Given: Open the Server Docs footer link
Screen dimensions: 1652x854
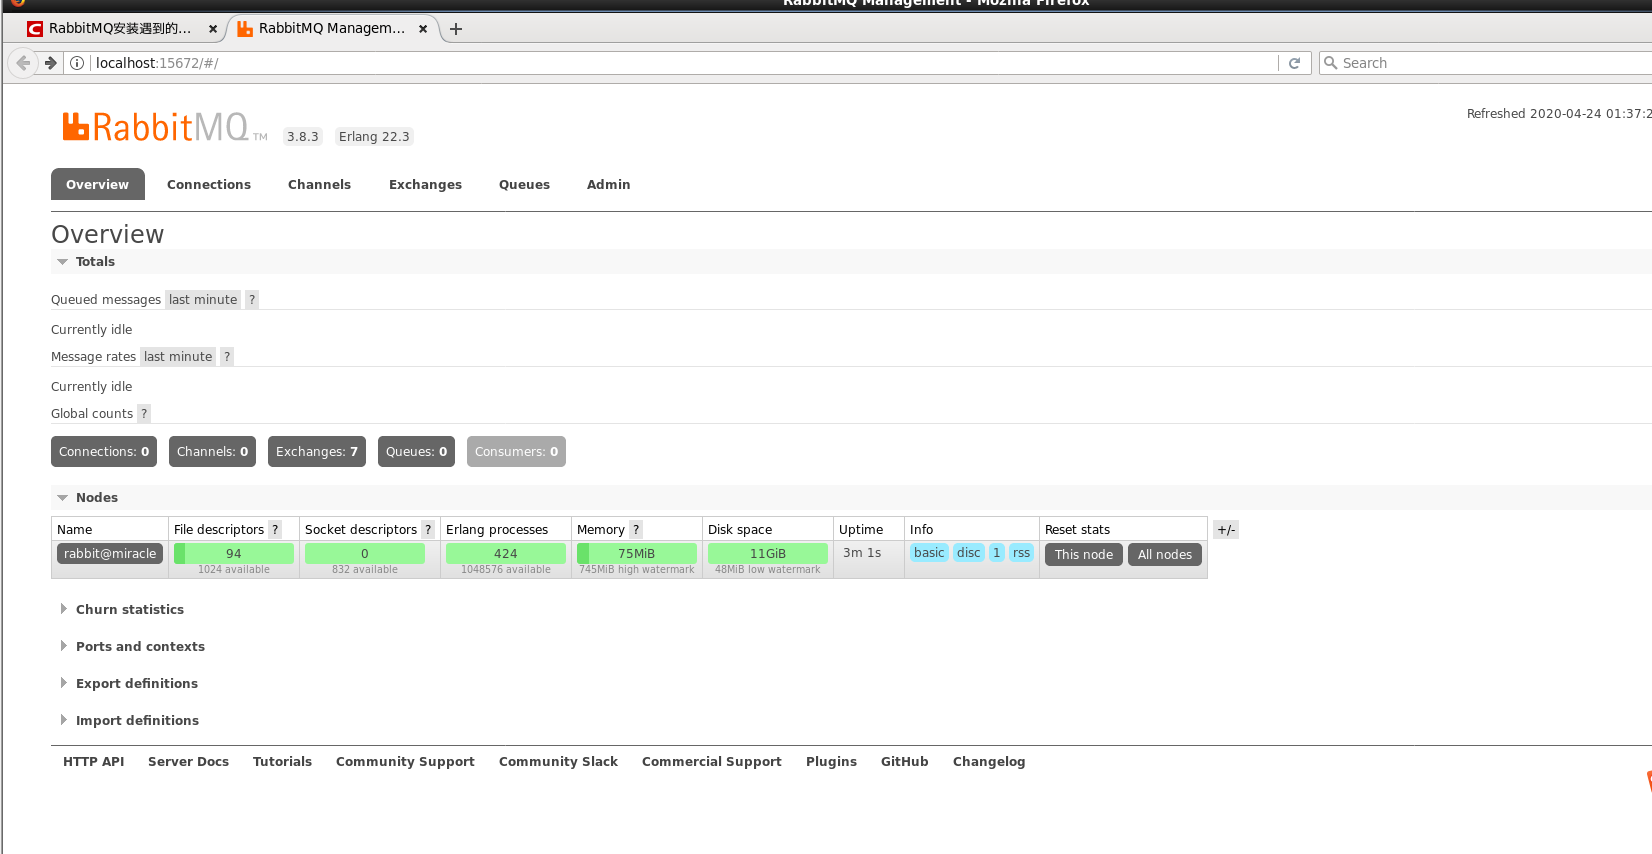Looking at the screenshot, I should (x=189, y=762).
